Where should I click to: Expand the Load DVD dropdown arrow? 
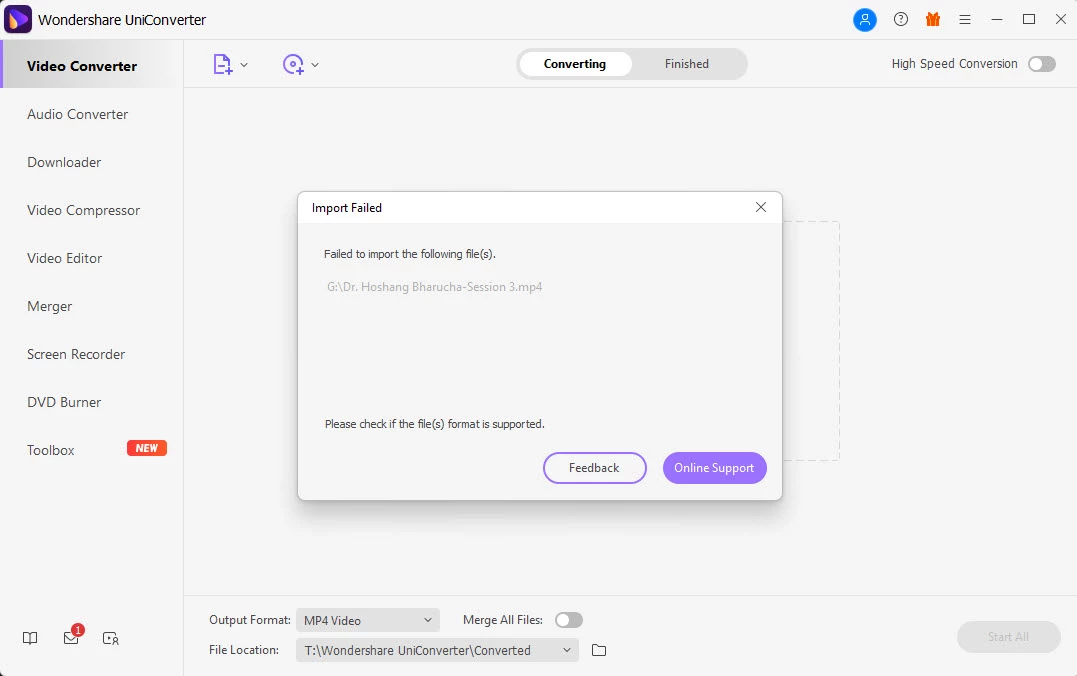tap(315, 65)
